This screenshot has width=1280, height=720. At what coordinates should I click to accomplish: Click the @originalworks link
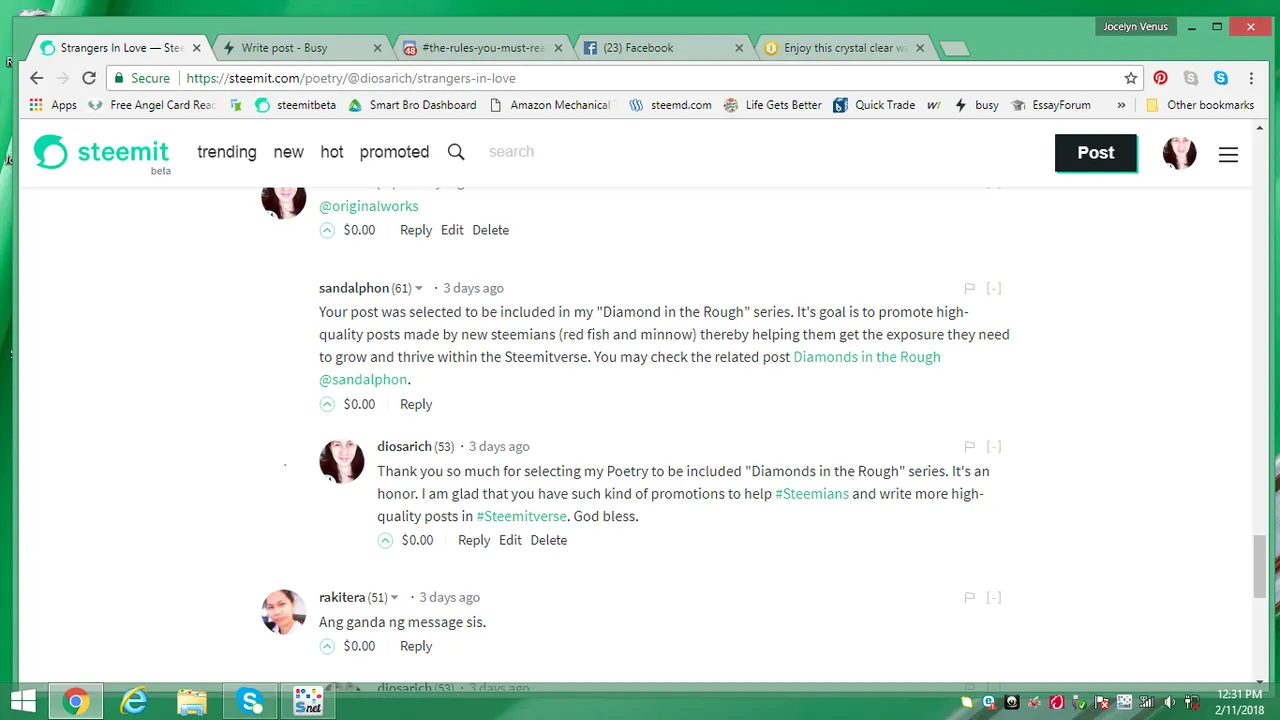[369, 206]
